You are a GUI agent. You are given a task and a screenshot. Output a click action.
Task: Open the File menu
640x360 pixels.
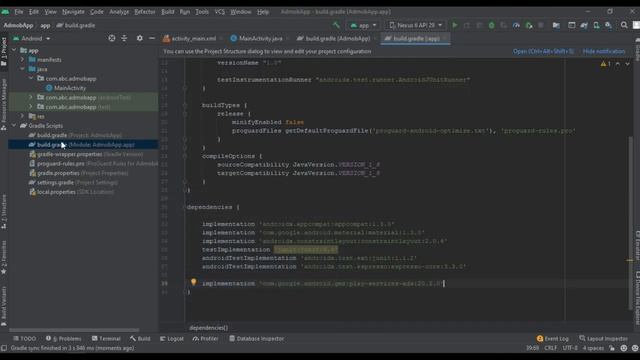click(18, 12)
